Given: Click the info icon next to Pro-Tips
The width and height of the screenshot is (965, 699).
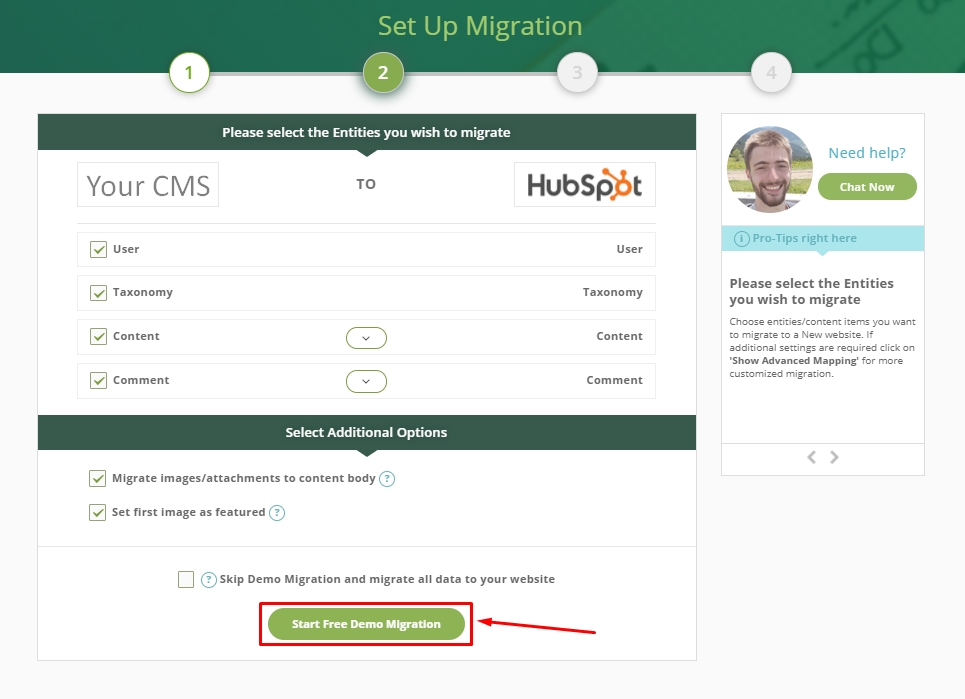Looking at the screenshot, I should [742, 238].
